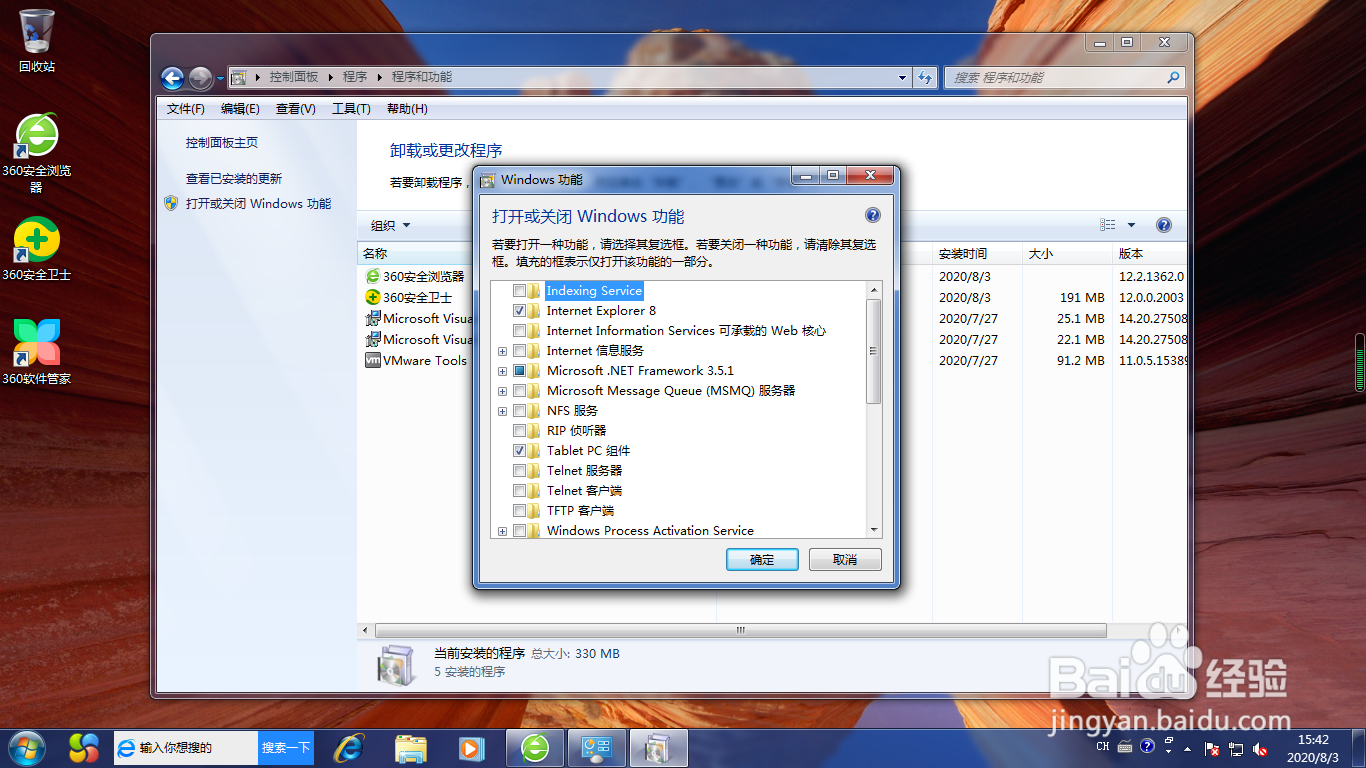Click the Windows Start orb
Image resolution: width=1366 pixels, height=768 pixels.
point(27,748)
